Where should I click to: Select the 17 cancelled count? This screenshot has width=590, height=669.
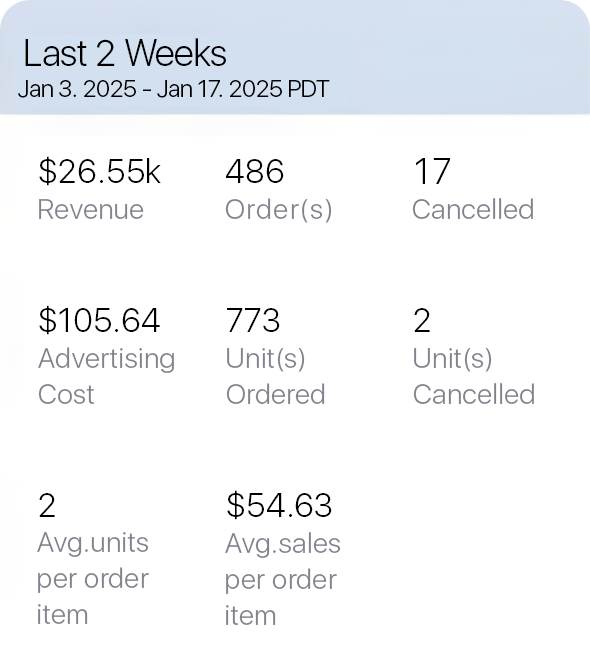(432, 172)
